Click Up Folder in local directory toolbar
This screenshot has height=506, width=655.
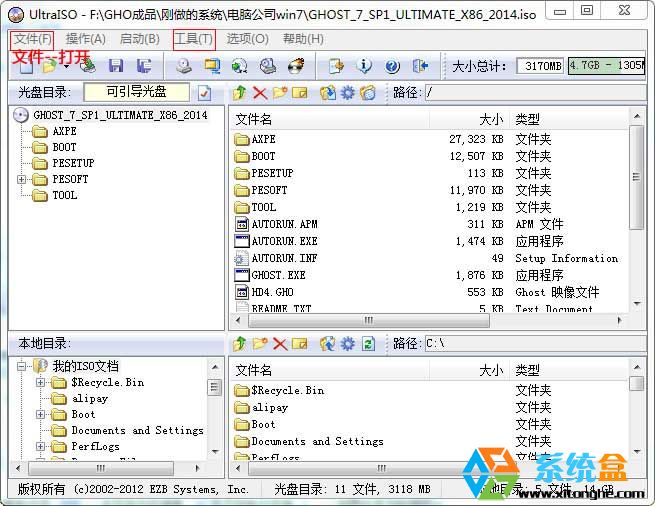[240, 343]
